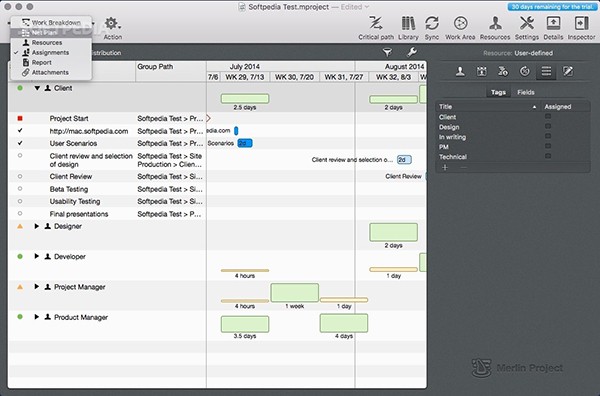Tick the Assigned checkbox for Technical tag
Viewport: 600px width, 396px height.
click(548, 156)
